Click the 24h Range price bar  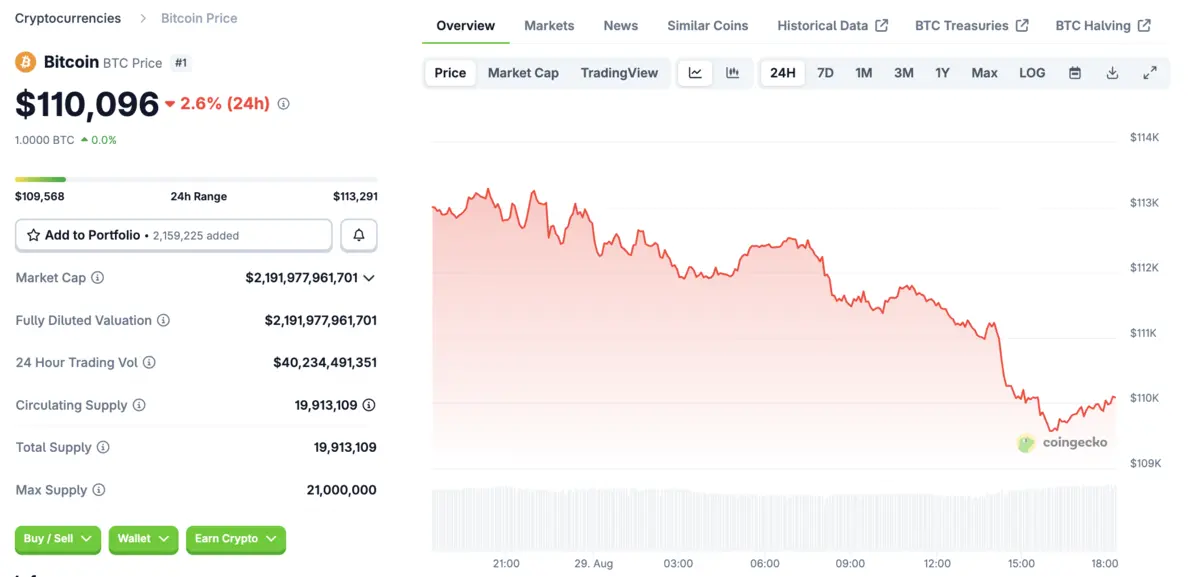(196, 180)
